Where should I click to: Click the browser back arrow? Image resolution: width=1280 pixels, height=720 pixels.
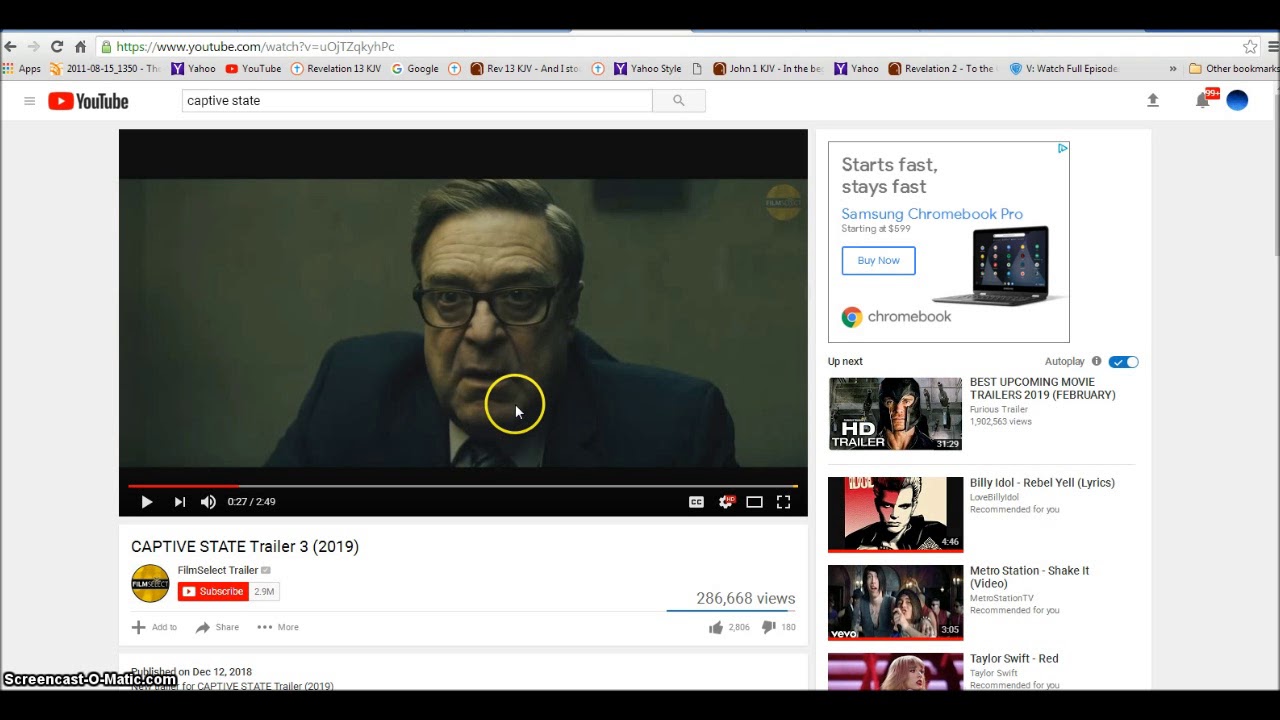tap(10, 47)
